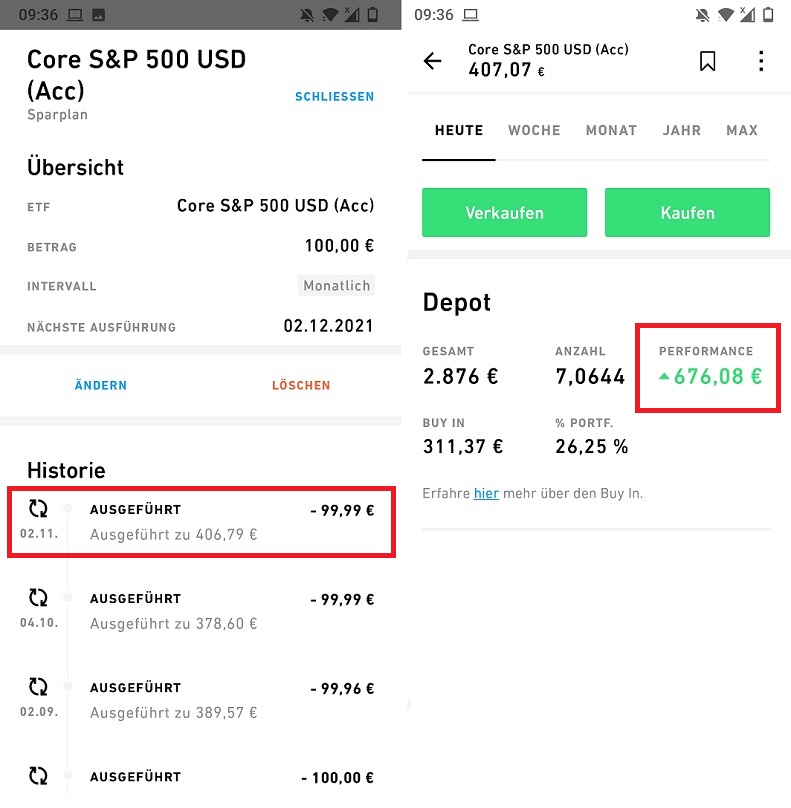Screen dimensions: 791x808
Task: Switch to the WOCHE tab
Action: pos(534,131)
